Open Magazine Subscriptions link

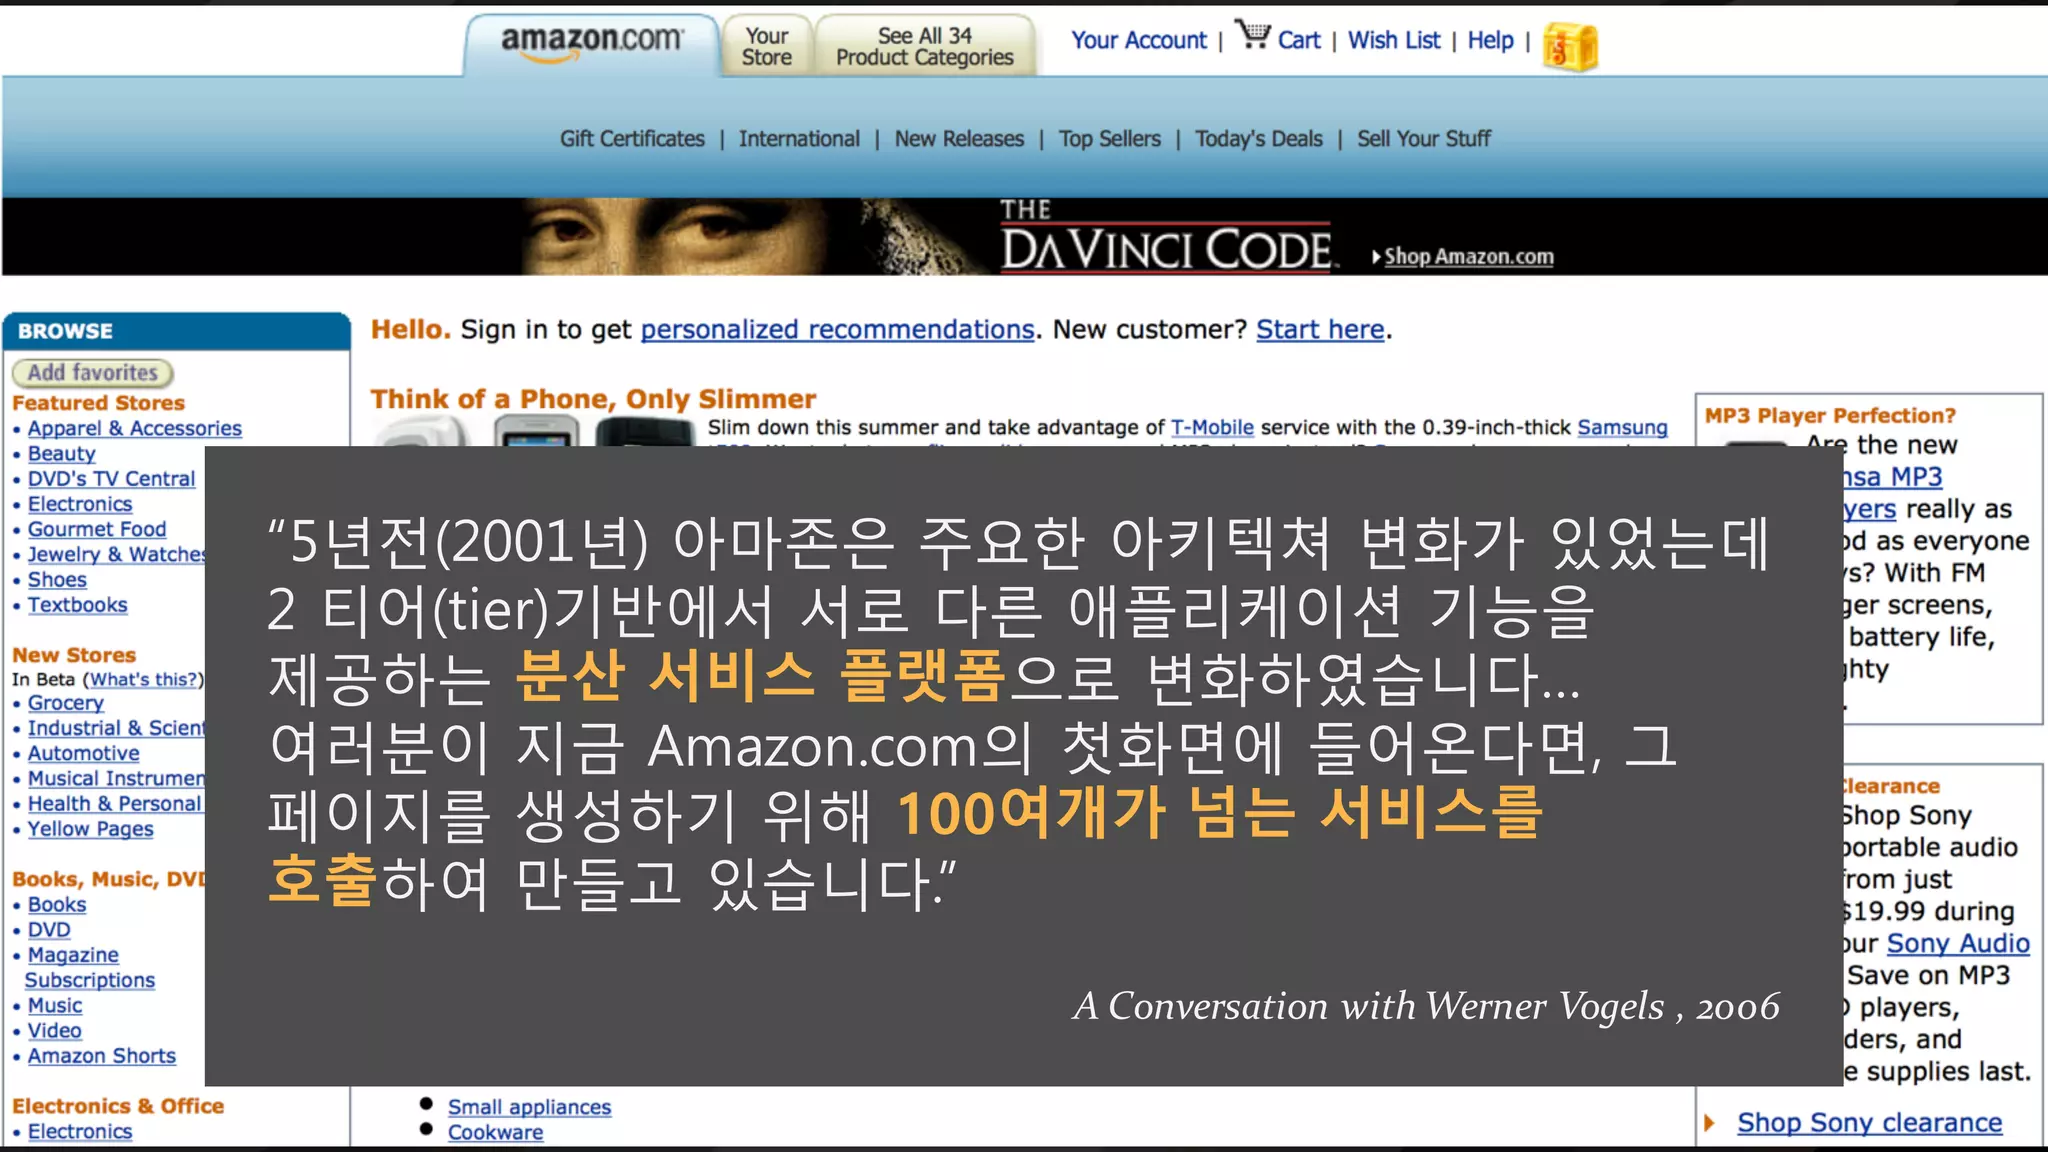90,968
